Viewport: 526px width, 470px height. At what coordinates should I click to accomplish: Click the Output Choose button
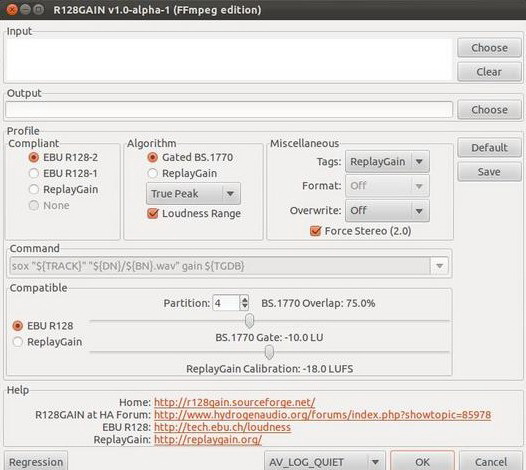click(489, 110)
